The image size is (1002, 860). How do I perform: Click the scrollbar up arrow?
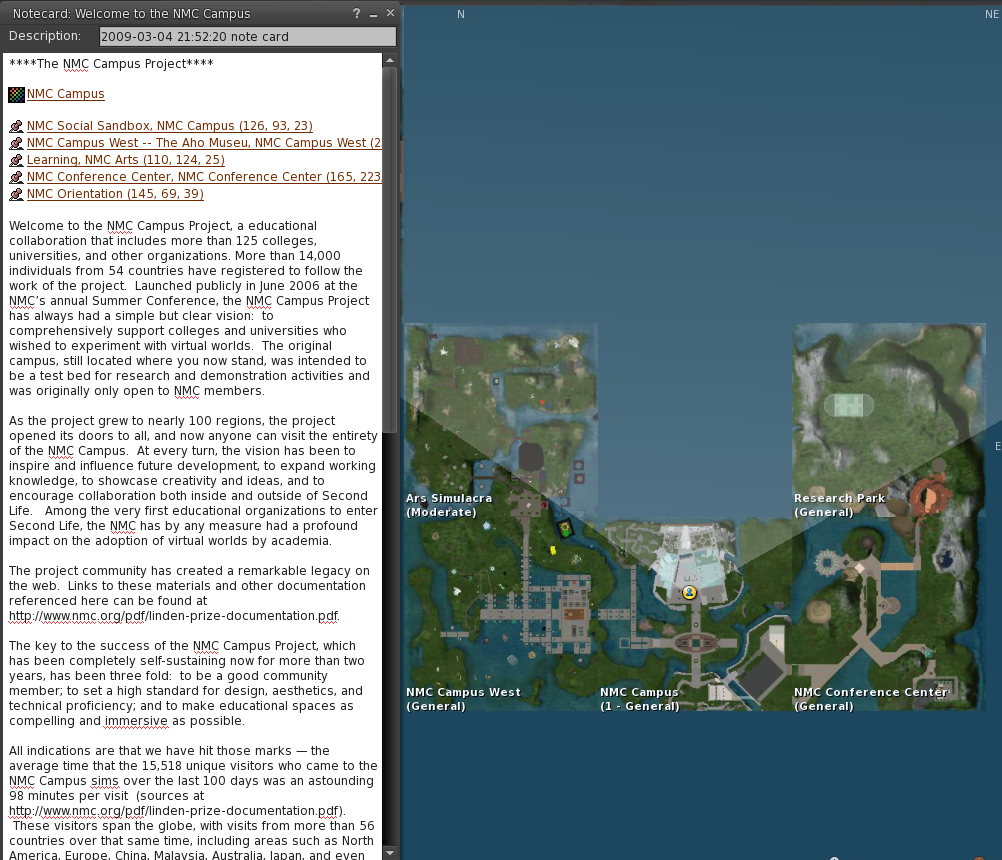point(389,59)
